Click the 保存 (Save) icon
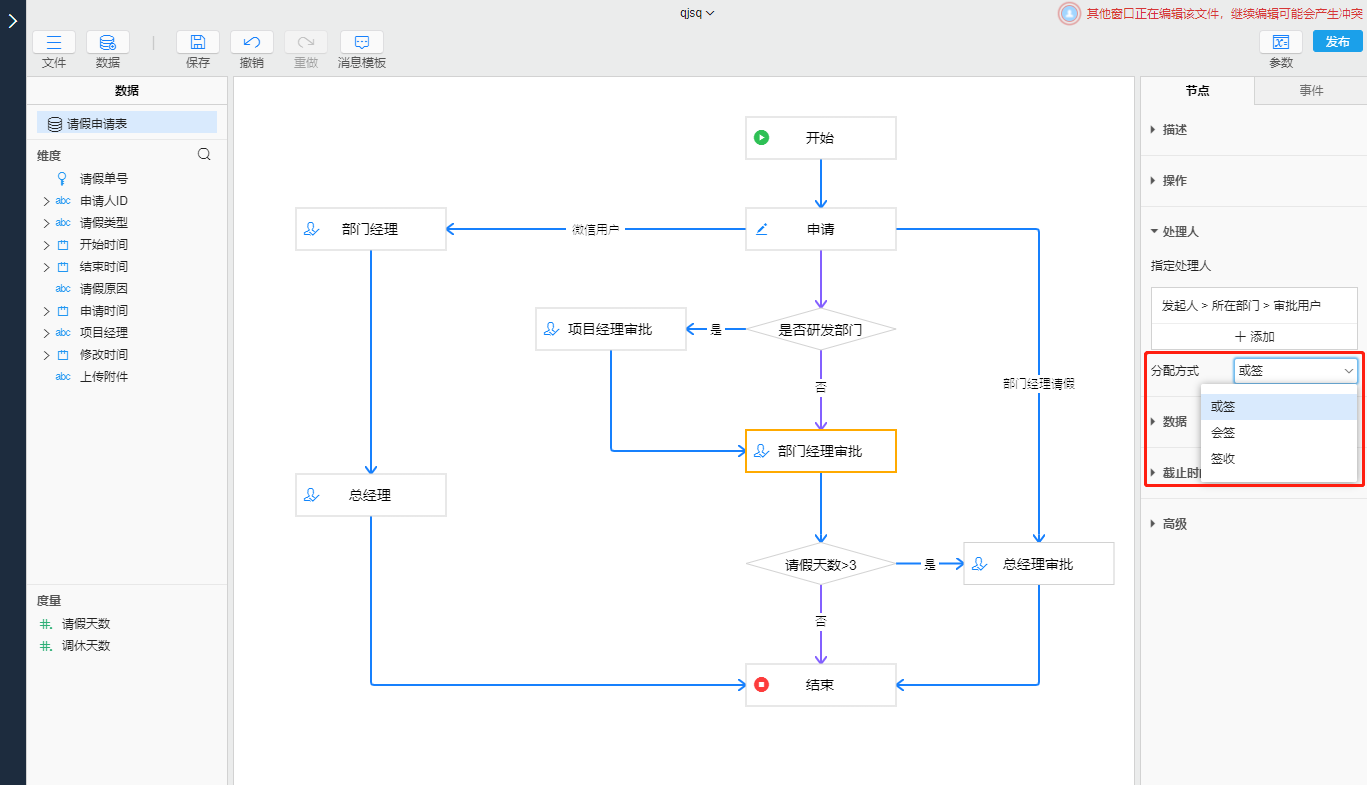The image size is (1367, 785). (198, 42)
